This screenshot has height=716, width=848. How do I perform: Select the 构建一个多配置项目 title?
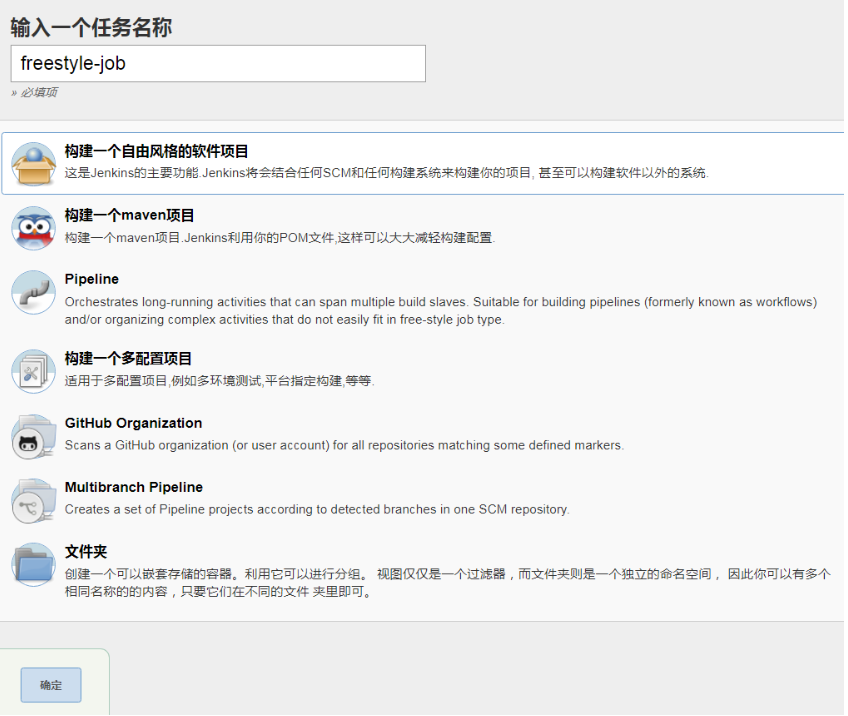tap(128, 359)
